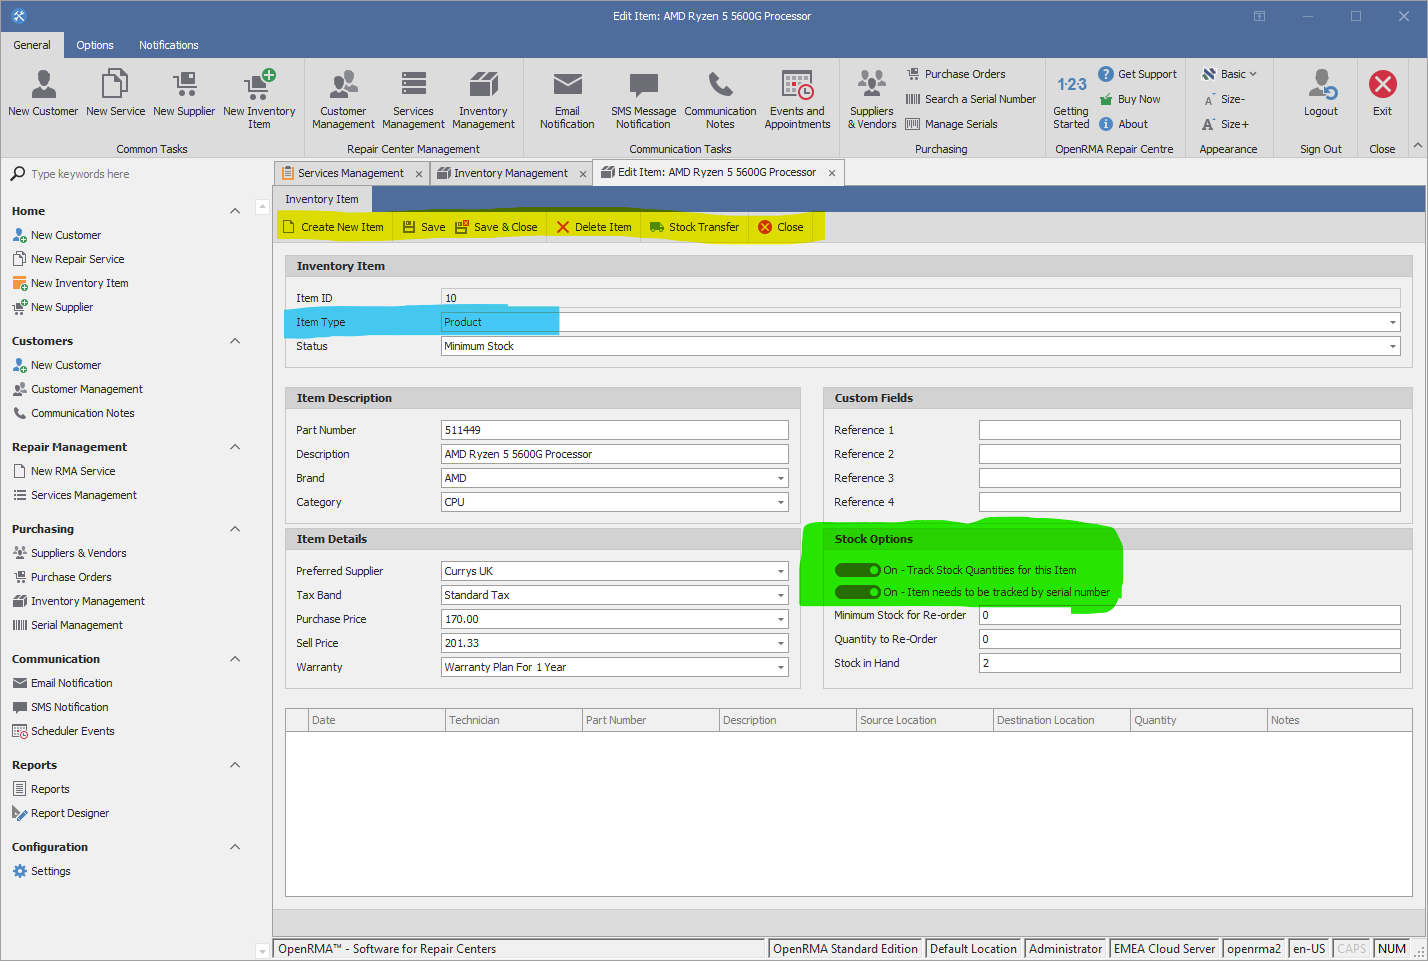The height and width of the screenshot is (961, 1428).
Task: Open Purchase Orders in ribbon
Action: tap(956, 74)
